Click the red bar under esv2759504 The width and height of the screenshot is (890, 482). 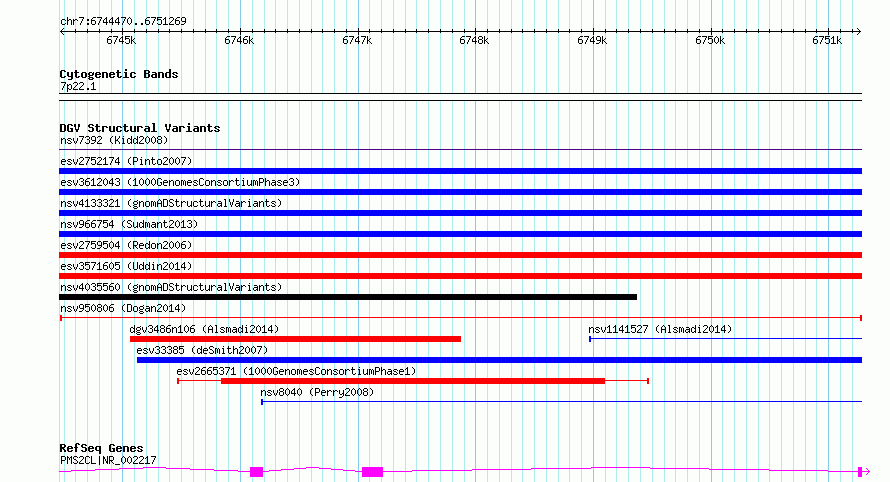pos(460,255)
